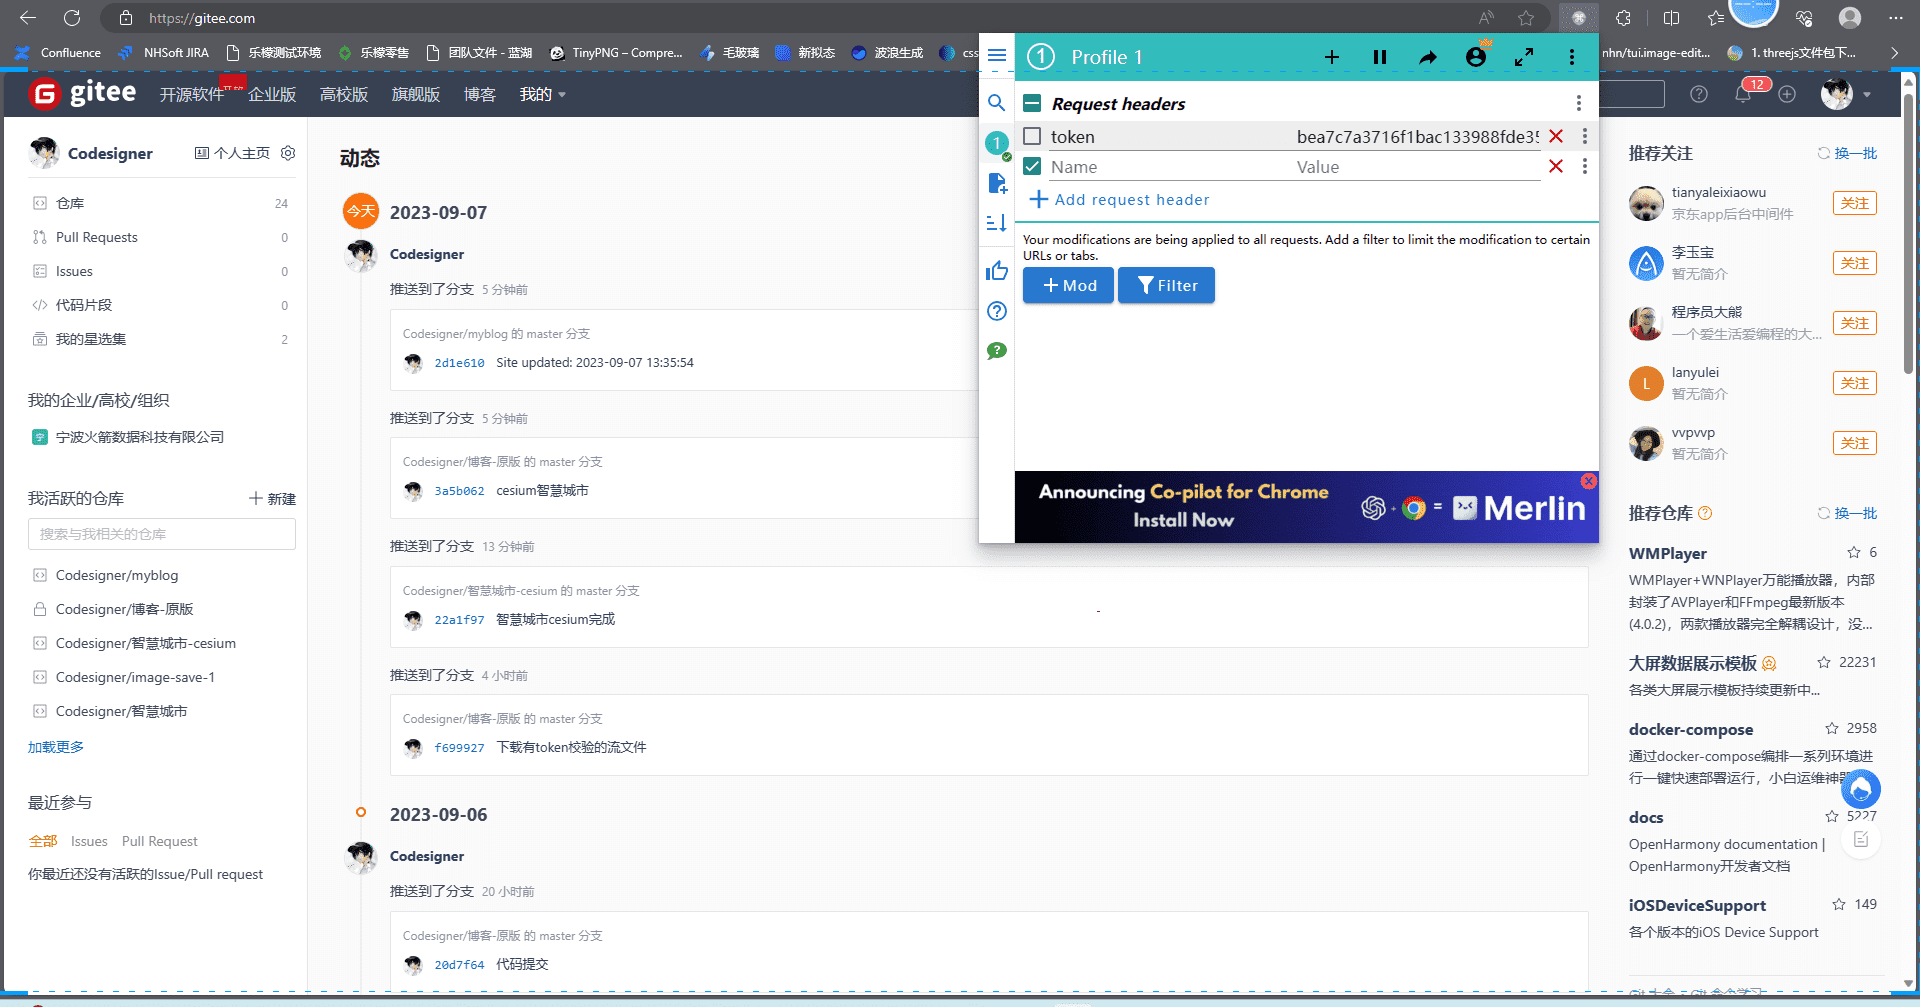Click the thumbs-up rate icon

pos(996,270)
